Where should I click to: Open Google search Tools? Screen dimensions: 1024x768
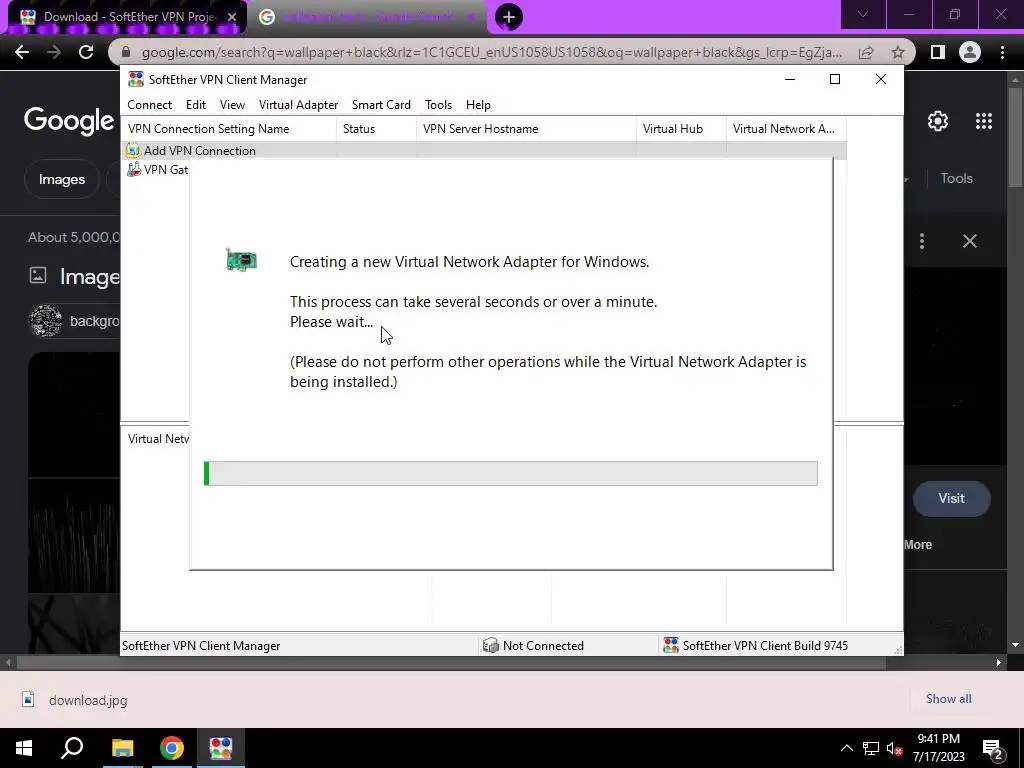[956, 178]
